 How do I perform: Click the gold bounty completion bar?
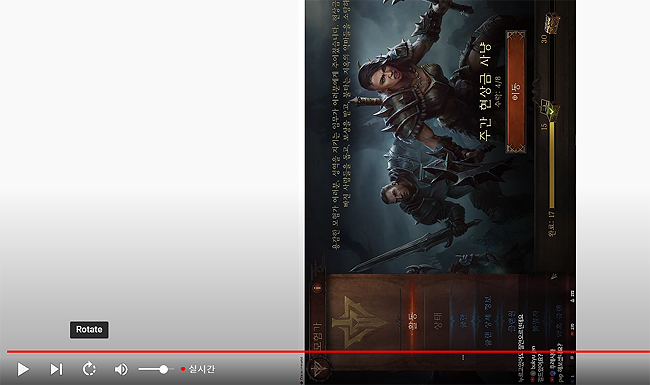552,164
